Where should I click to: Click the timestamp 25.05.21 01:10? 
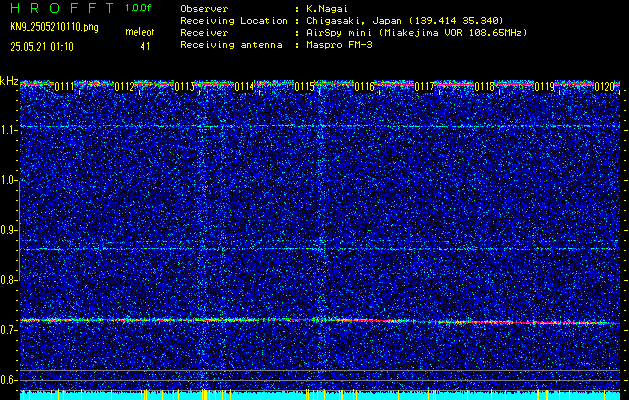coord(42,47)
